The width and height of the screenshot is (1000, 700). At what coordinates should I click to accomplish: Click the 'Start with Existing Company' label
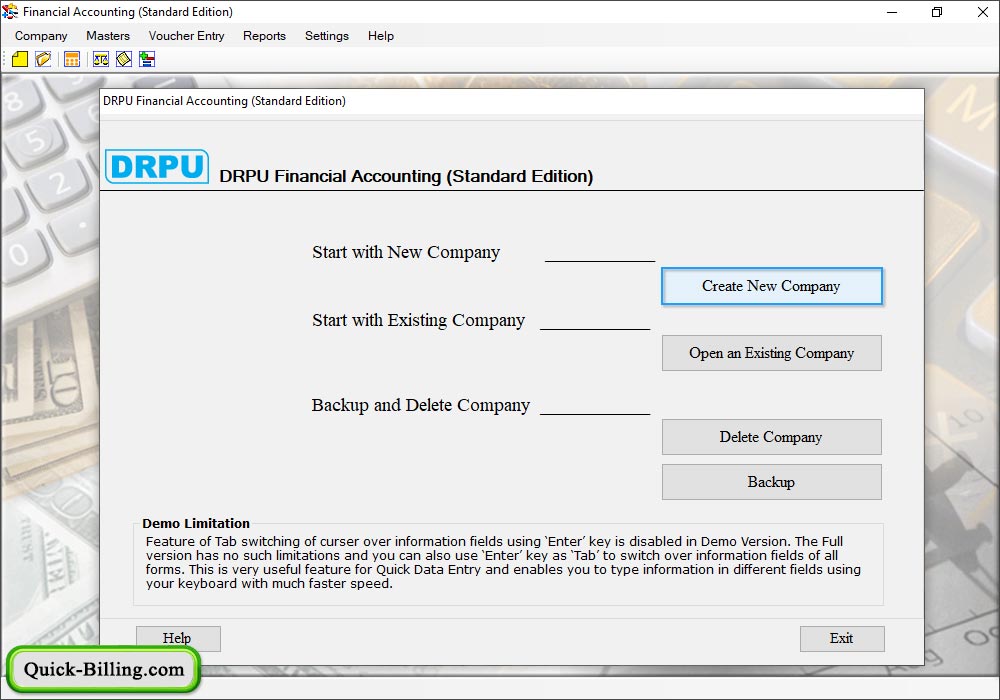[418, 320]
